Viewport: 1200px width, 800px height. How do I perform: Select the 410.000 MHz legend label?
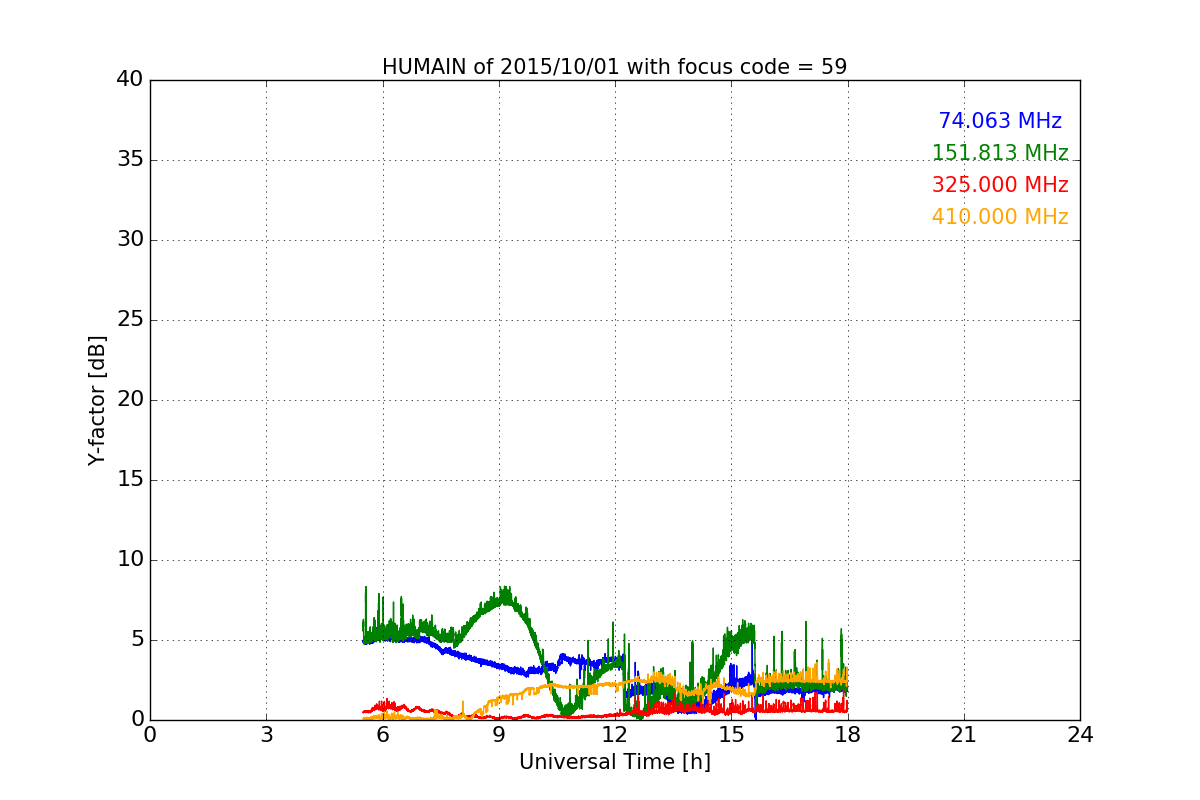tap(1000, 217)
